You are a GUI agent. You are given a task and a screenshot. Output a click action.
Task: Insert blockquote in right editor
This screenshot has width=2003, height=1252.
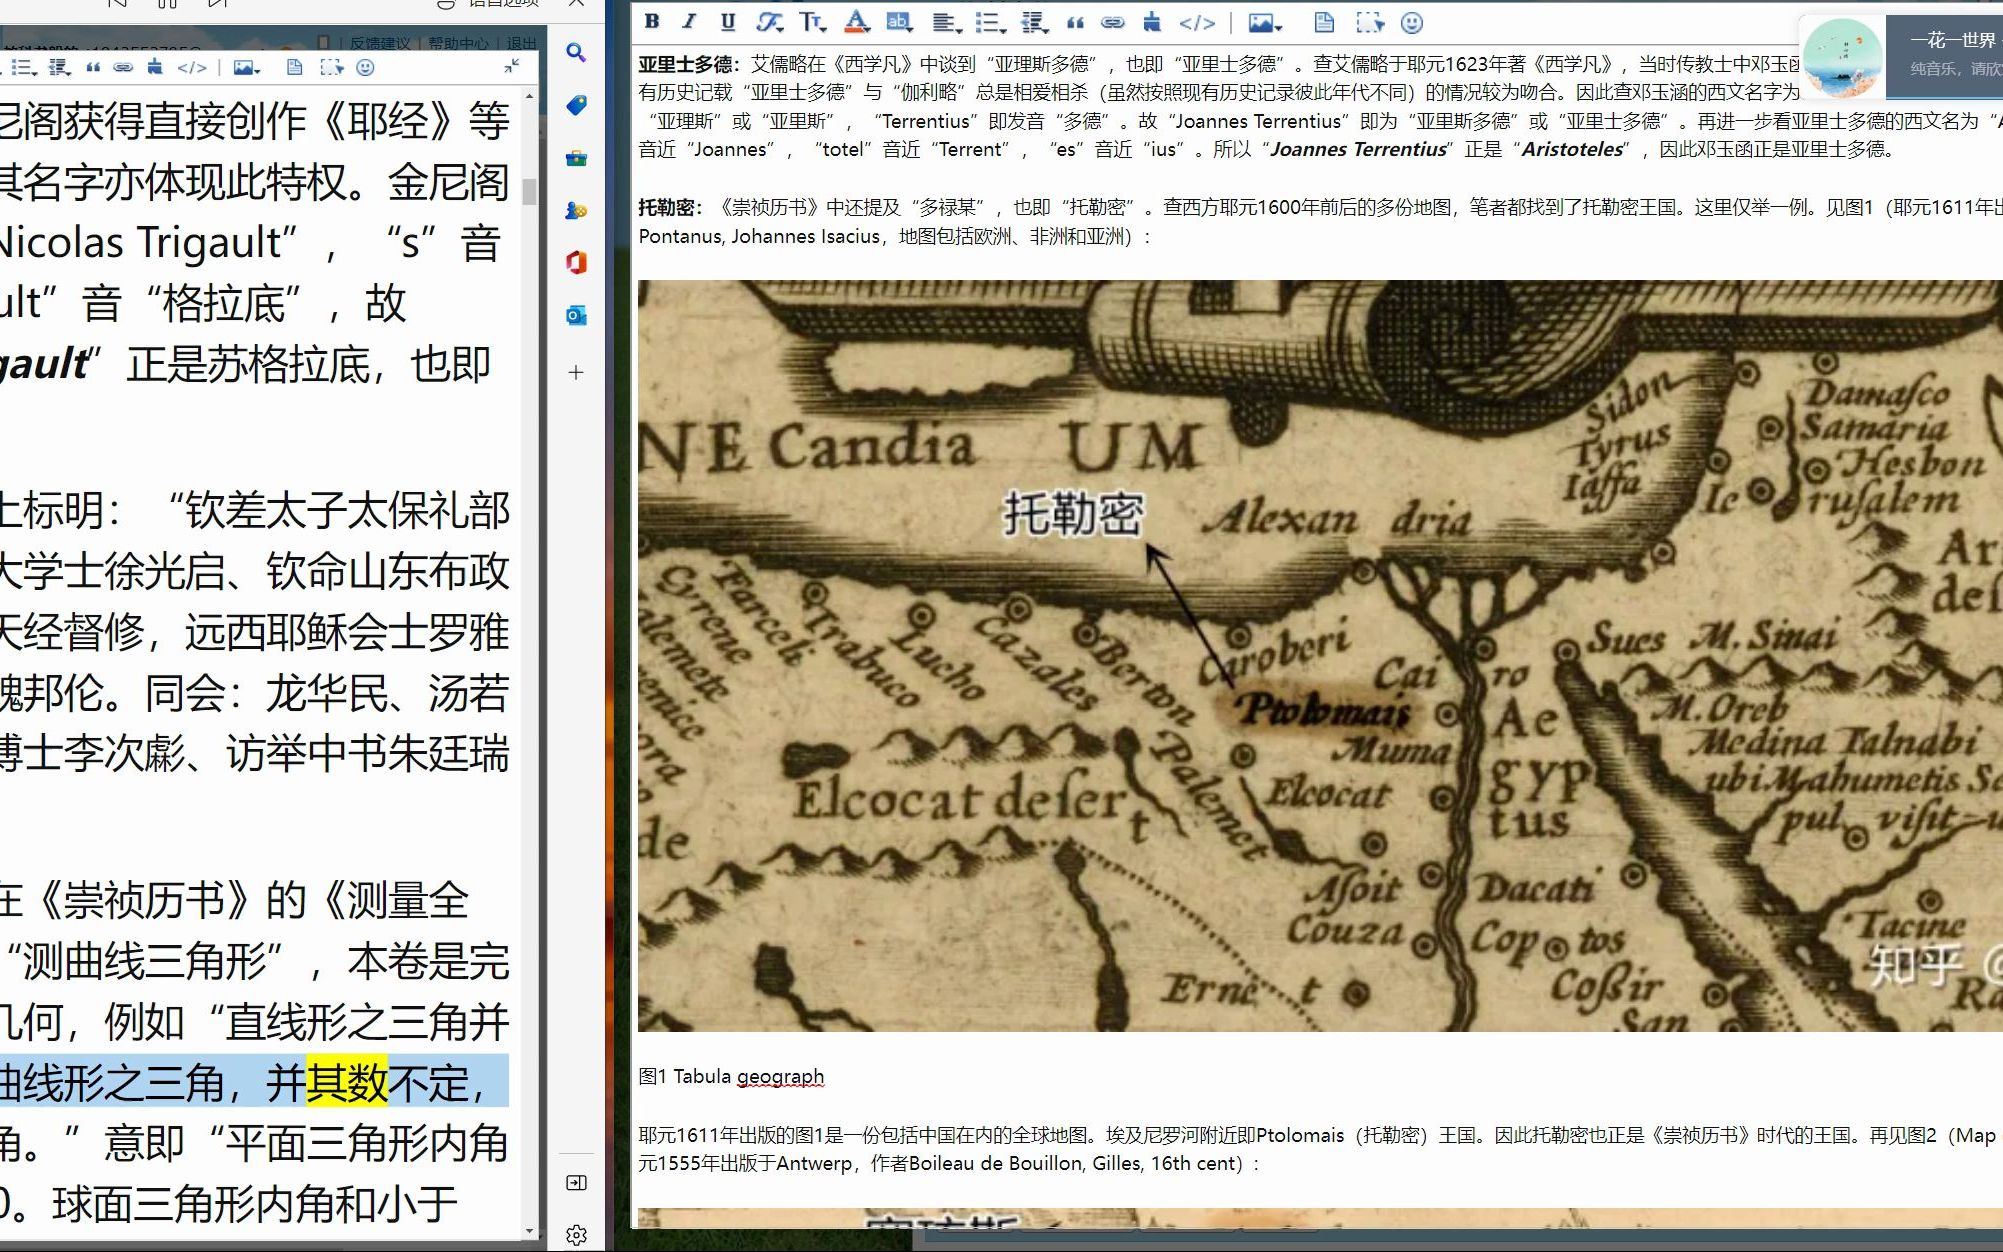click(1076, 22)
